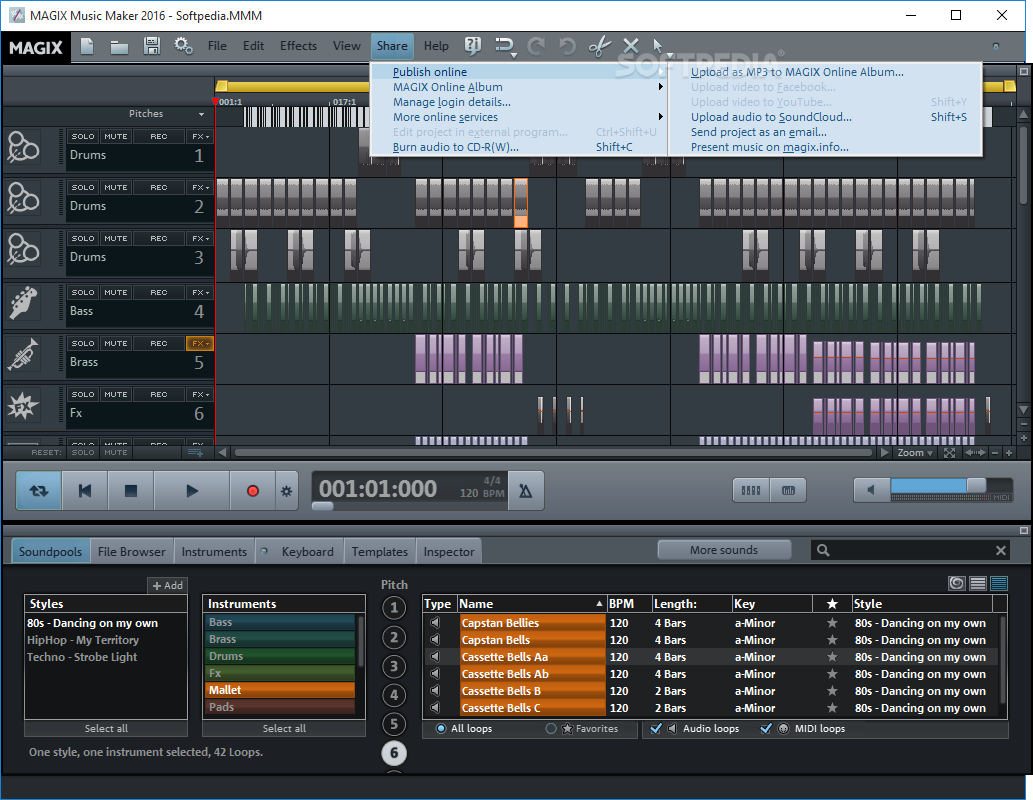Screen dimensions: 1033x800
Task: Select the Favorites radio button
Action: tap(551, 729)
